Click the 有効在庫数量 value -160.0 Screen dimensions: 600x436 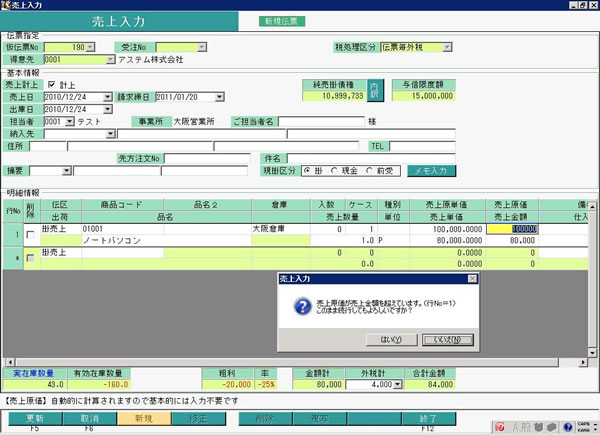(99, 384)
